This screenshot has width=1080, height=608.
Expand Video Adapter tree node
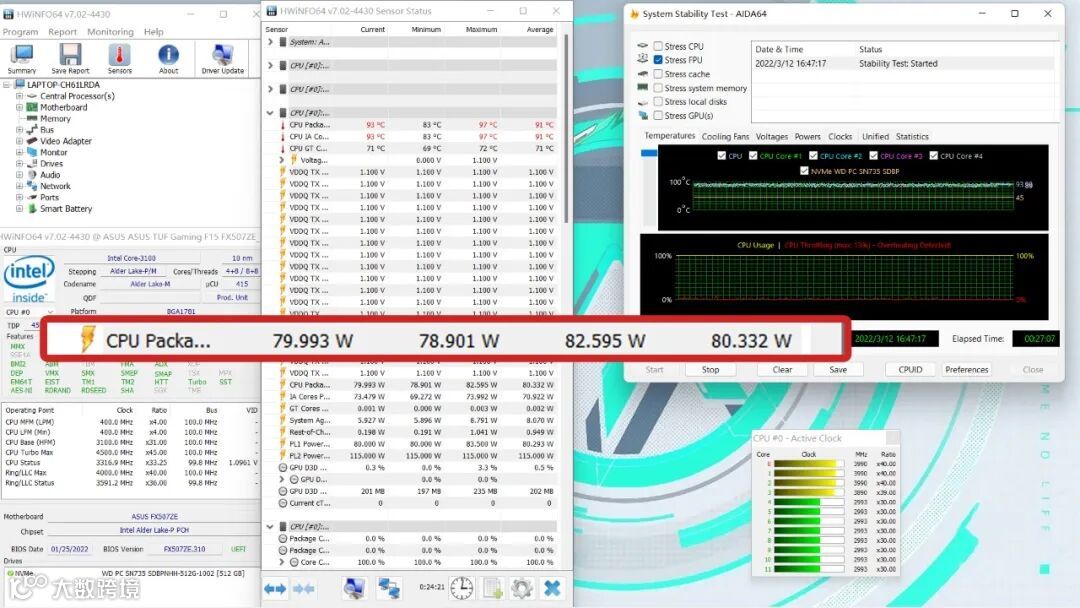(19, 141)
